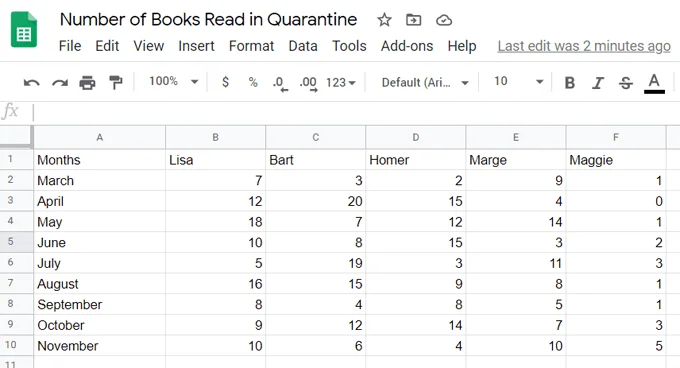Select Bart's April value 20
The width and height of the screenshot is (680, 368).
[x=315, y=201]
